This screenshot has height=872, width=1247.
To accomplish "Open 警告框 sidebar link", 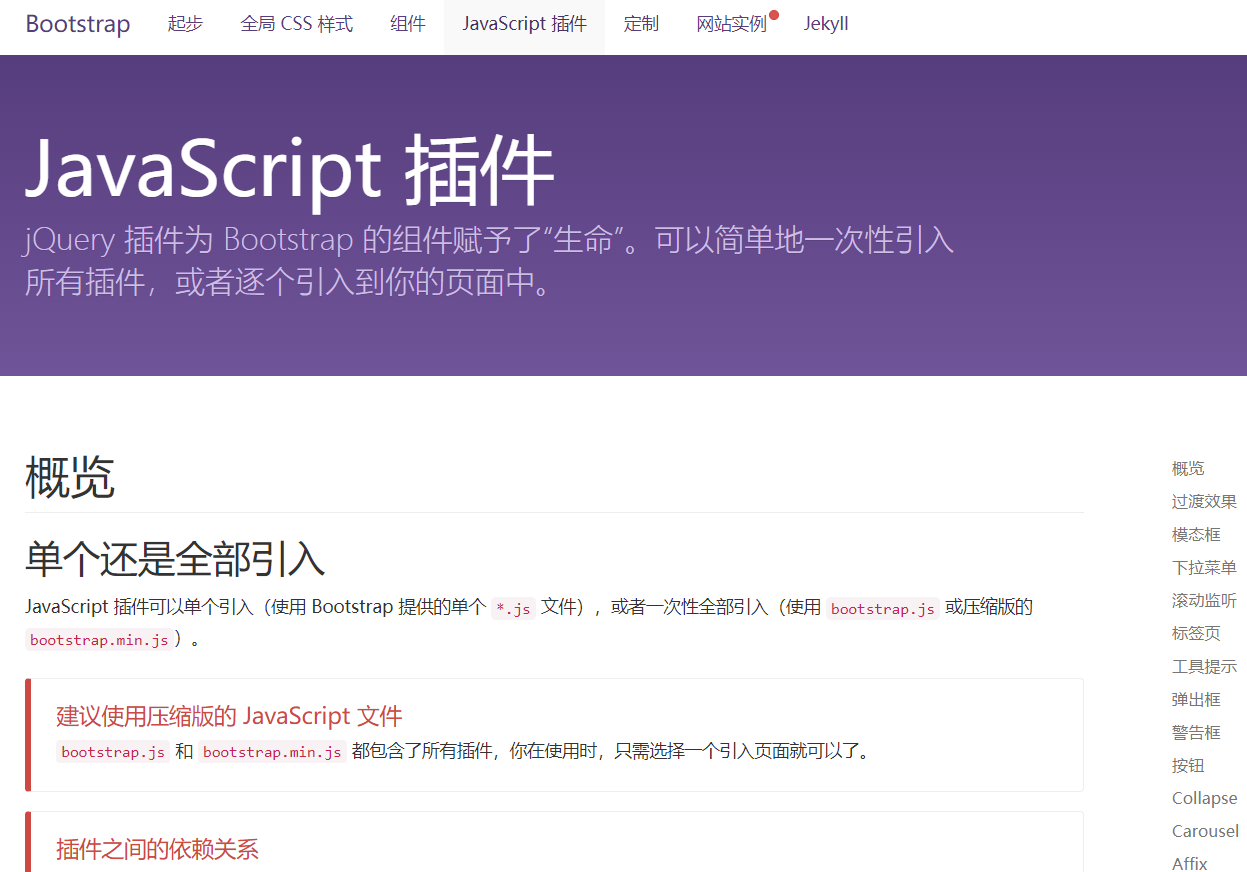I will [1196, 732].
